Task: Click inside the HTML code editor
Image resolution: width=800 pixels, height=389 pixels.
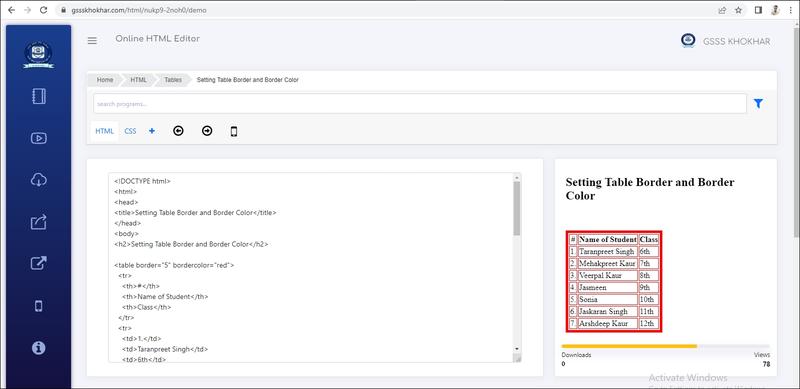Action: (x=311, y=268)
